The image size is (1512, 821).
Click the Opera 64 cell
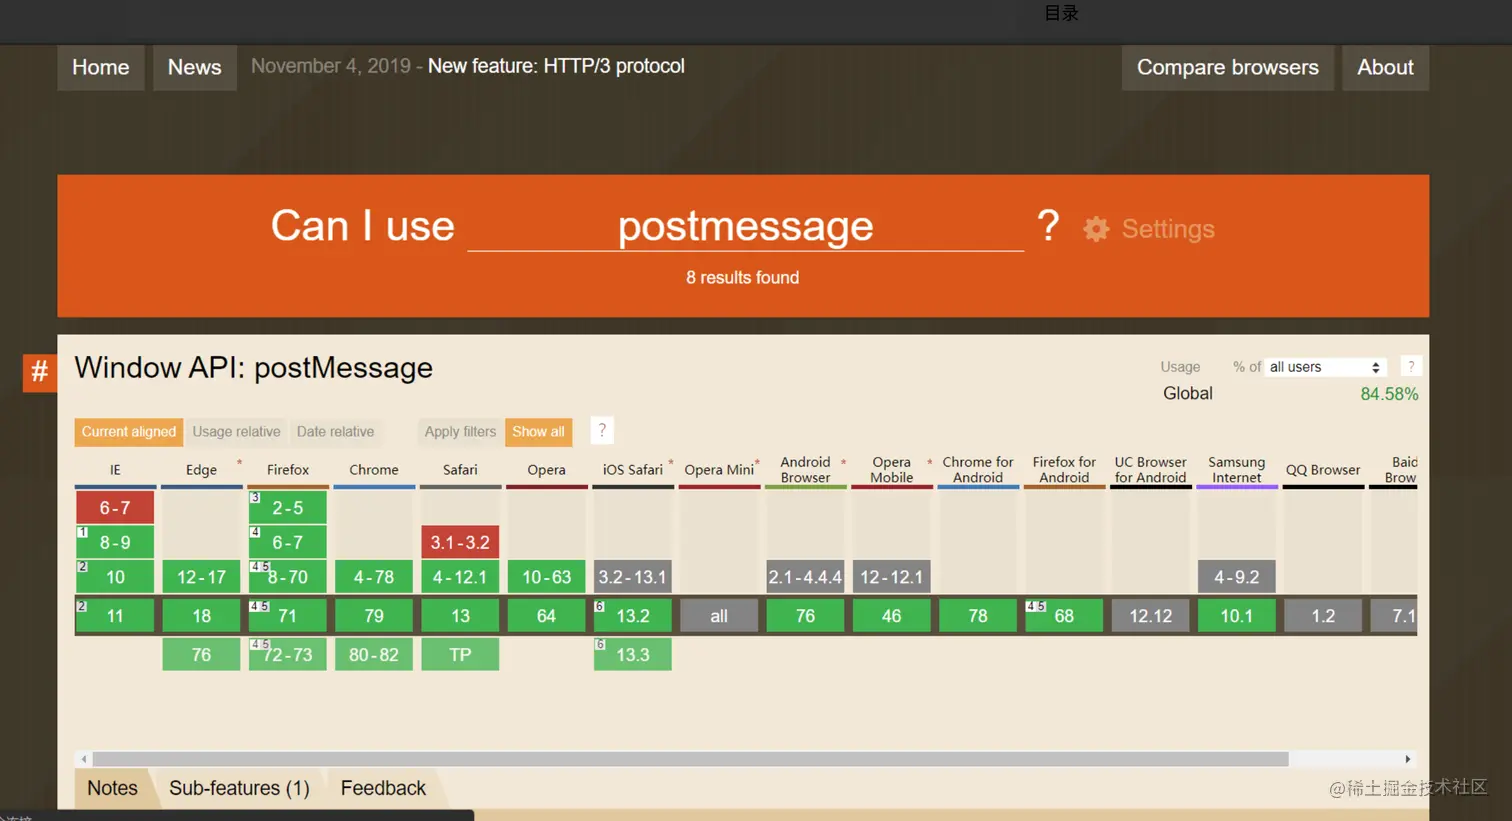pos(546,616)
